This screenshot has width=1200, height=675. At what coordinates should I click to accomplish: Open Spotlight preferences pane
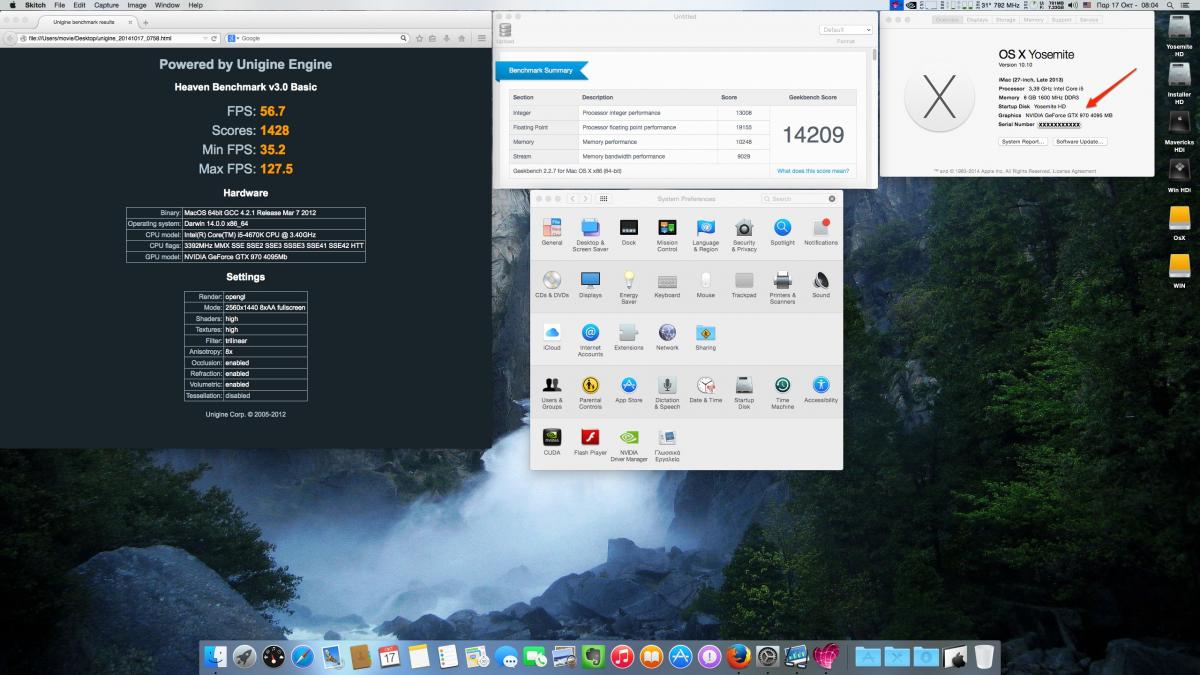782,232
